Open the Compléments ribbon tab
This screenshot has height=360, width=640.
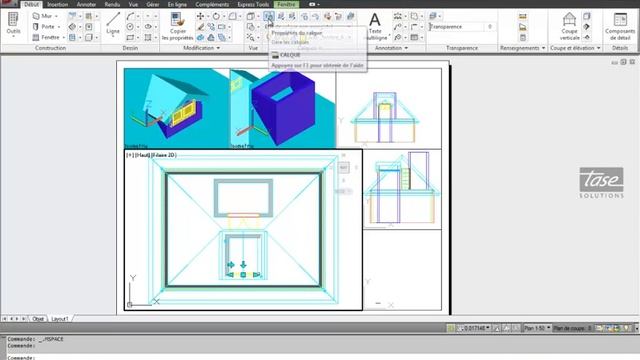[x=212, y=4]
